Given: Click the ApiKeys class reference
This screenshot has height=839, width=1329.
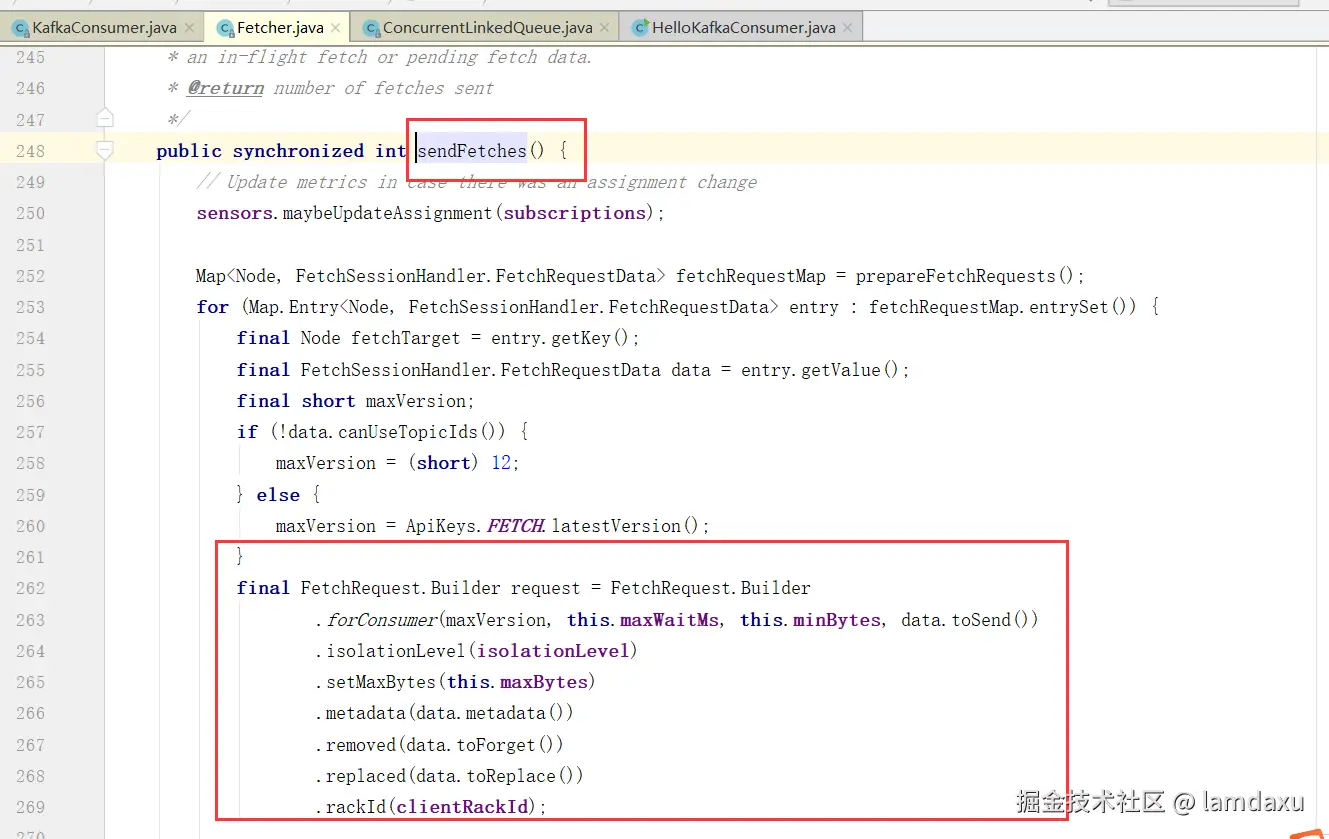Looking at the screenshot, I should pos(441,526).
